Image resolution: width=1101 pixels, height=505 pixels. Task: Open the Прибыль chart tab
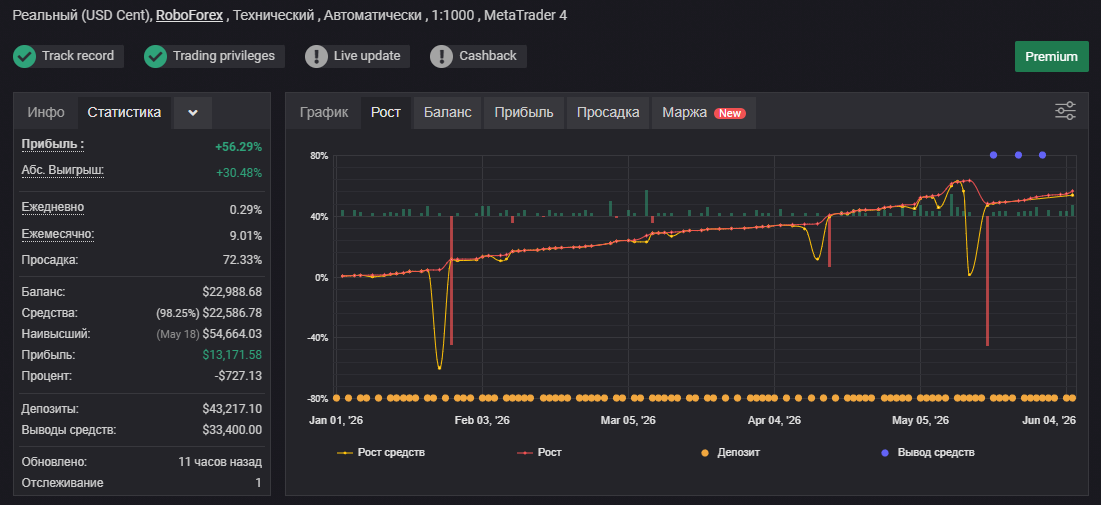[x=524, y=112]
